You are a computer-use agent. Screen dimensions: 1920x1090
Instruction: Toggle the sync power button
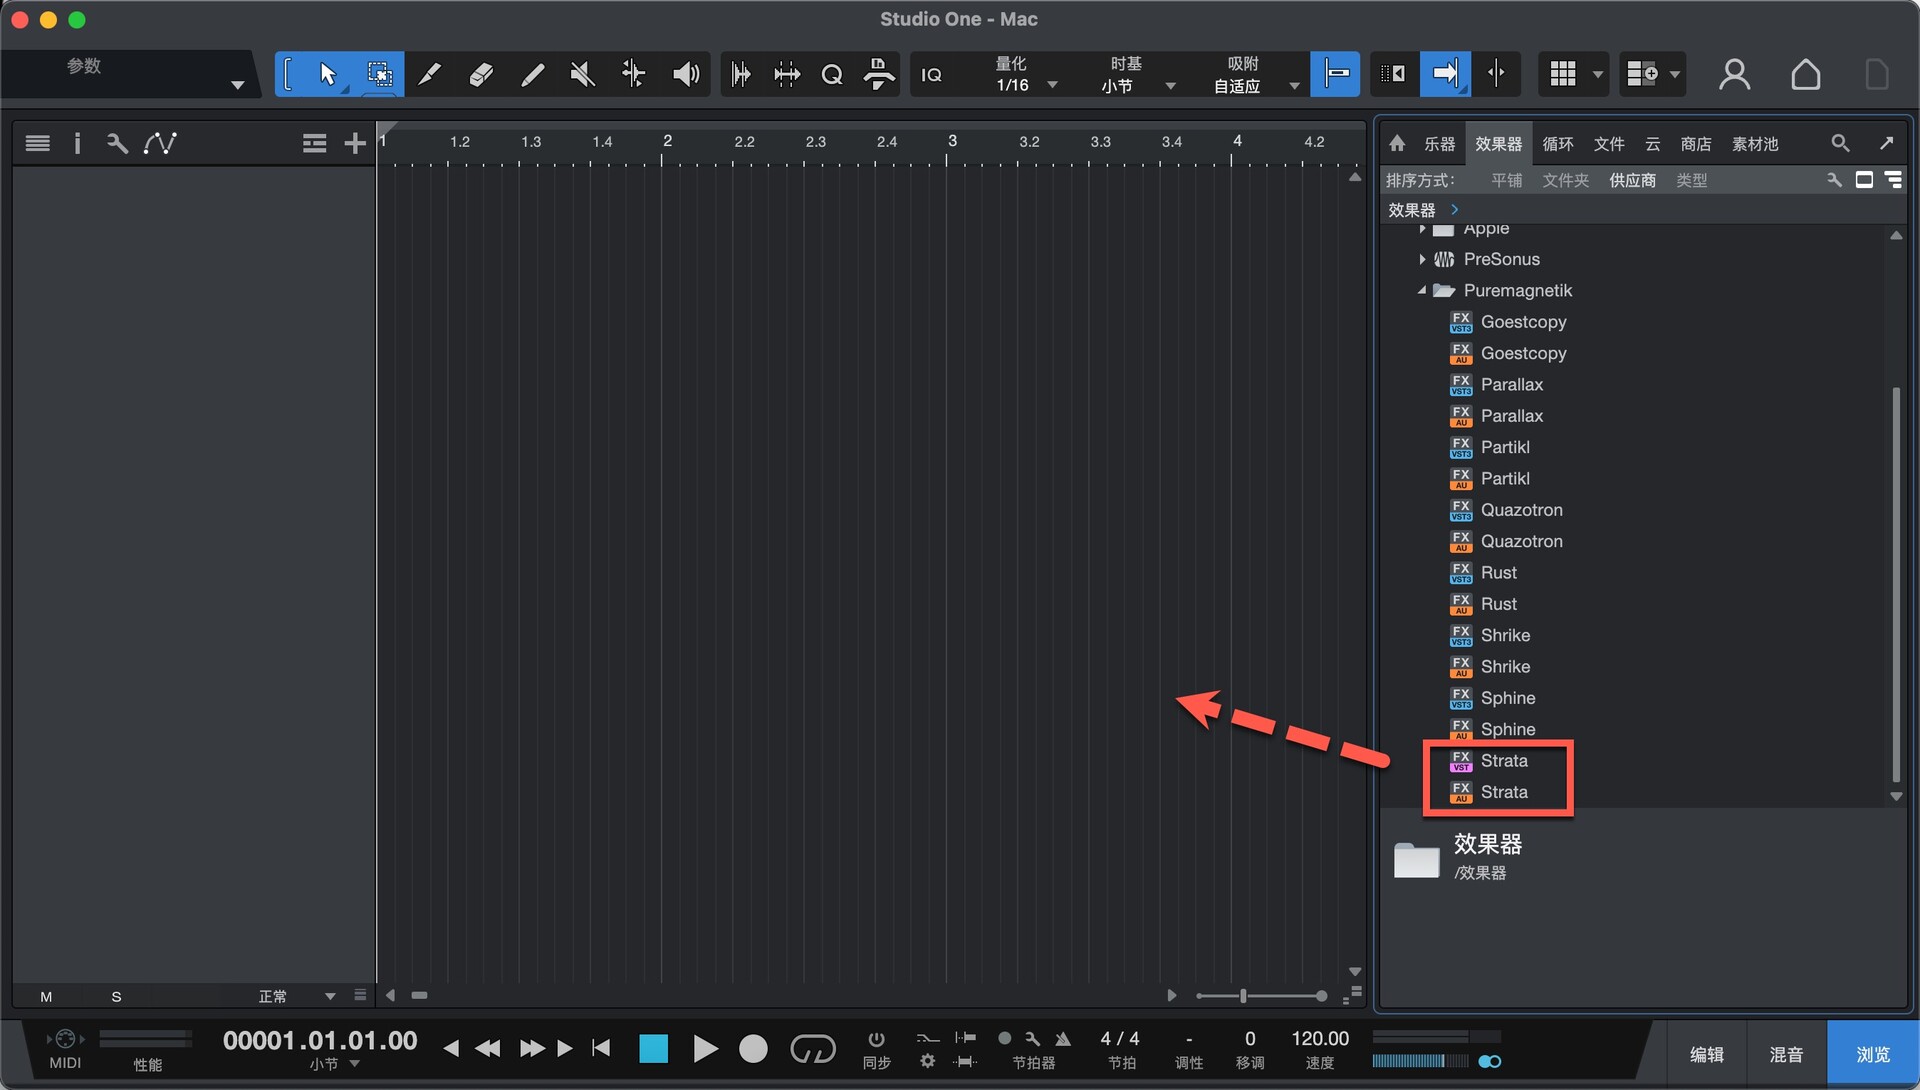pos(876,1039)
